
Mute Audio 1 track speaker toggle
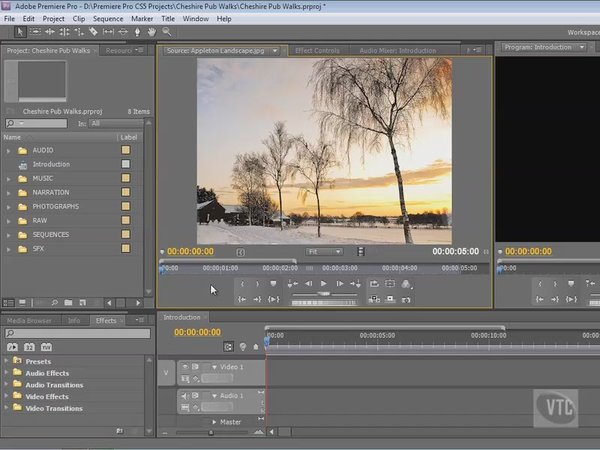(x=184, y=396)
